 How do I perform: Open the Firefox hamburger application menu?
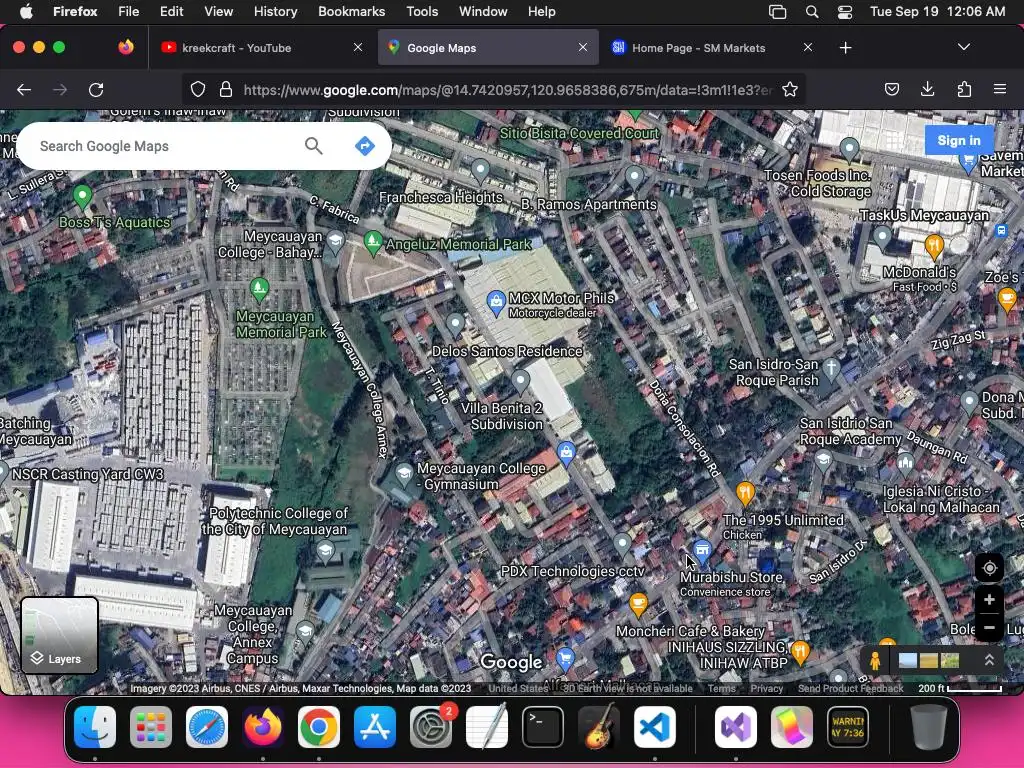1000,89
